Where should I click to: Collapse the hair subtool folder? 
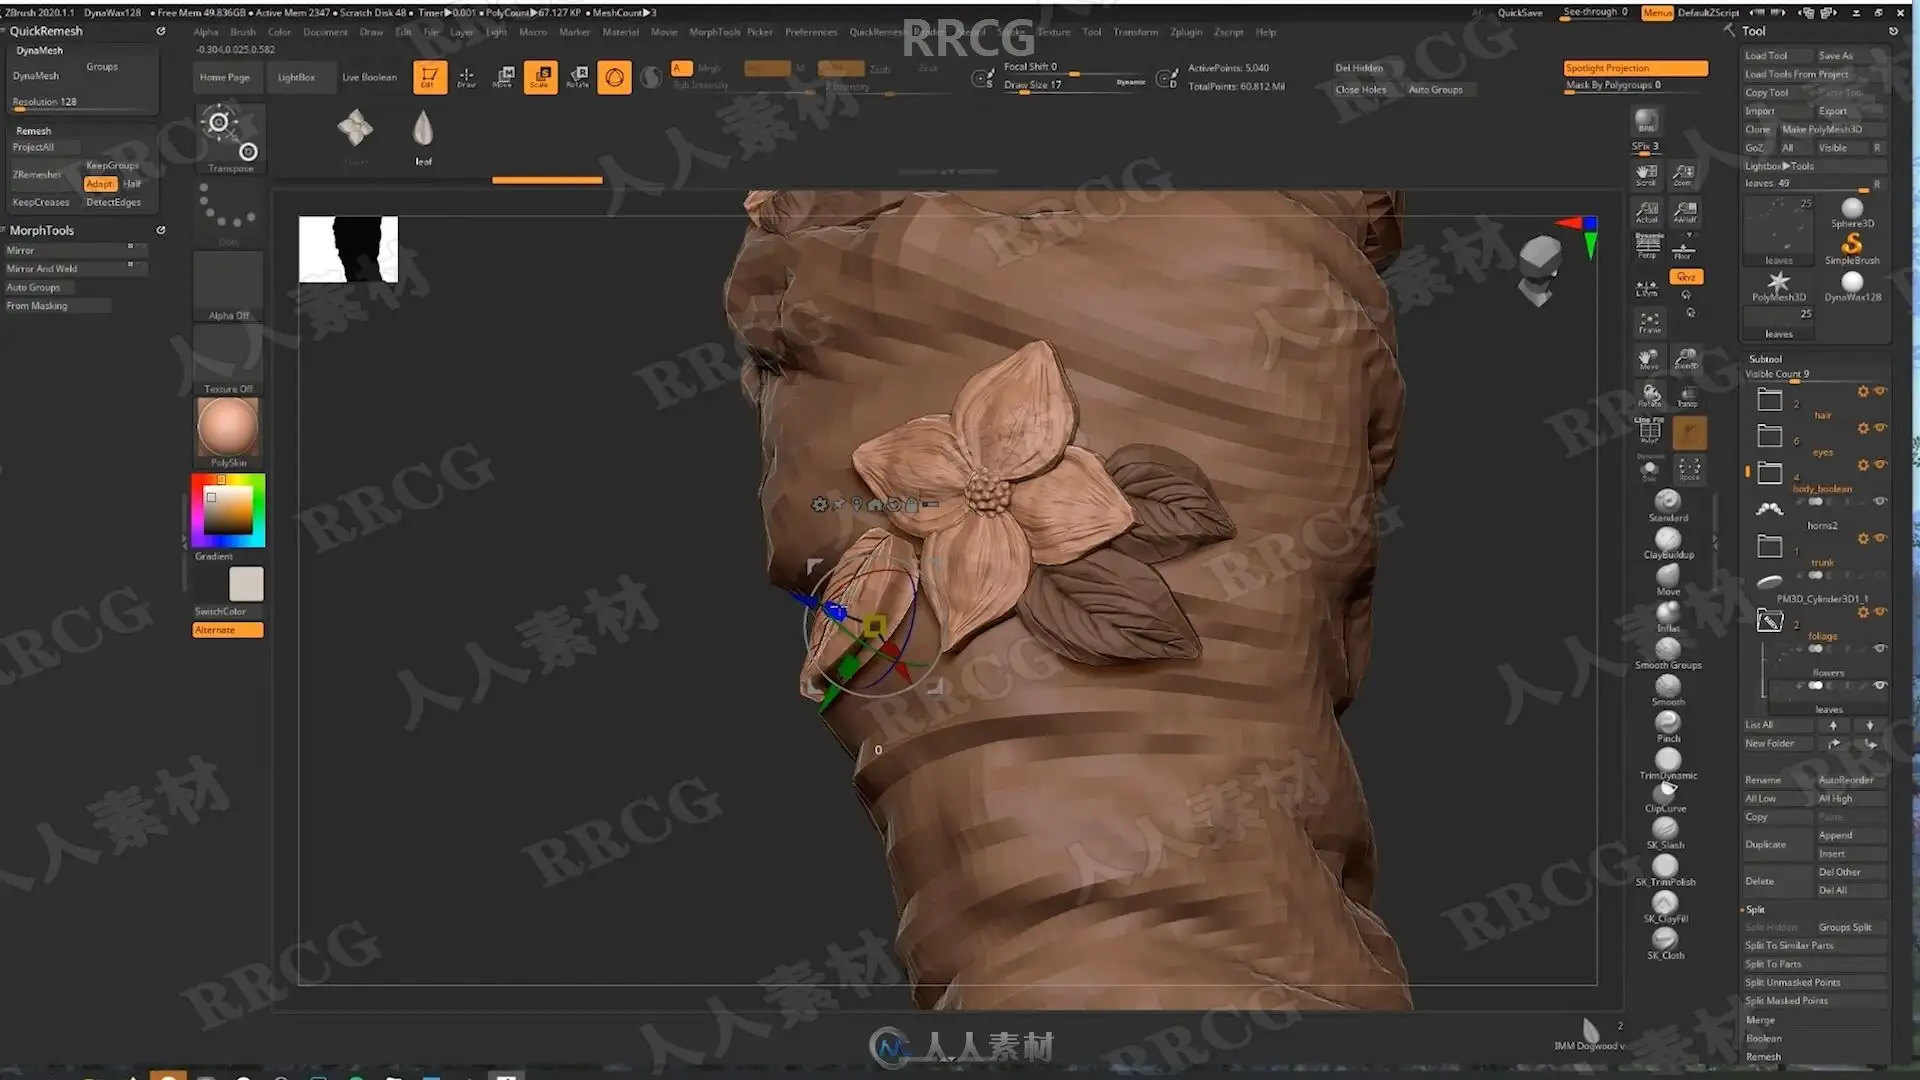pos(1770,399)
